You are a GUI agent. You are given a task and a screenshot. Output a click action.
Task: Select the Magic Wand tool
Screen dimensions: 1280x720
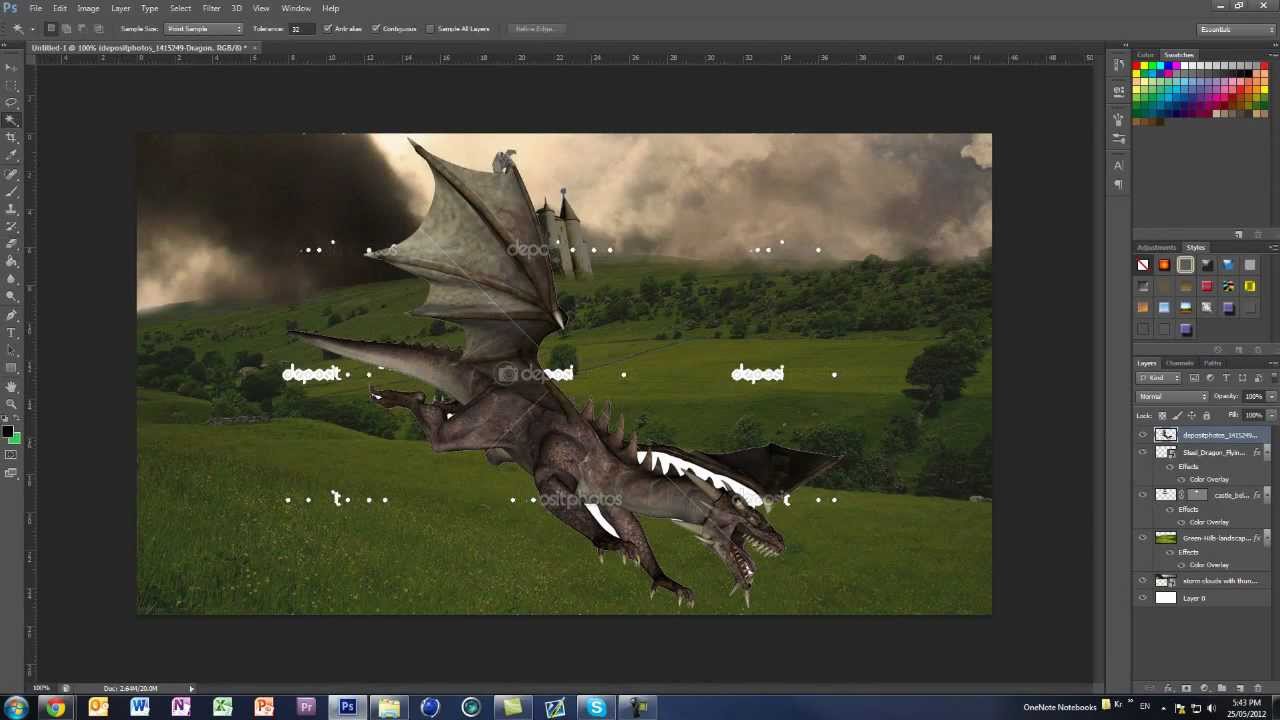point(11,120)
